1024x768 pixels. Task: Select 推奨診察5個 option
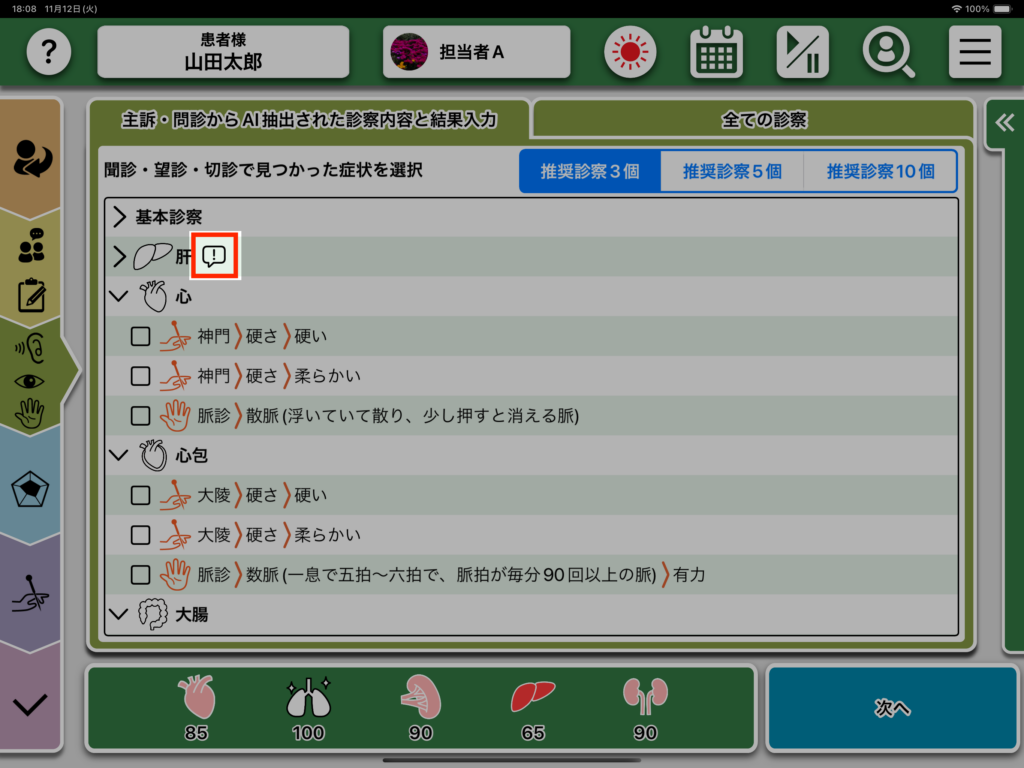tap(732, 171)
